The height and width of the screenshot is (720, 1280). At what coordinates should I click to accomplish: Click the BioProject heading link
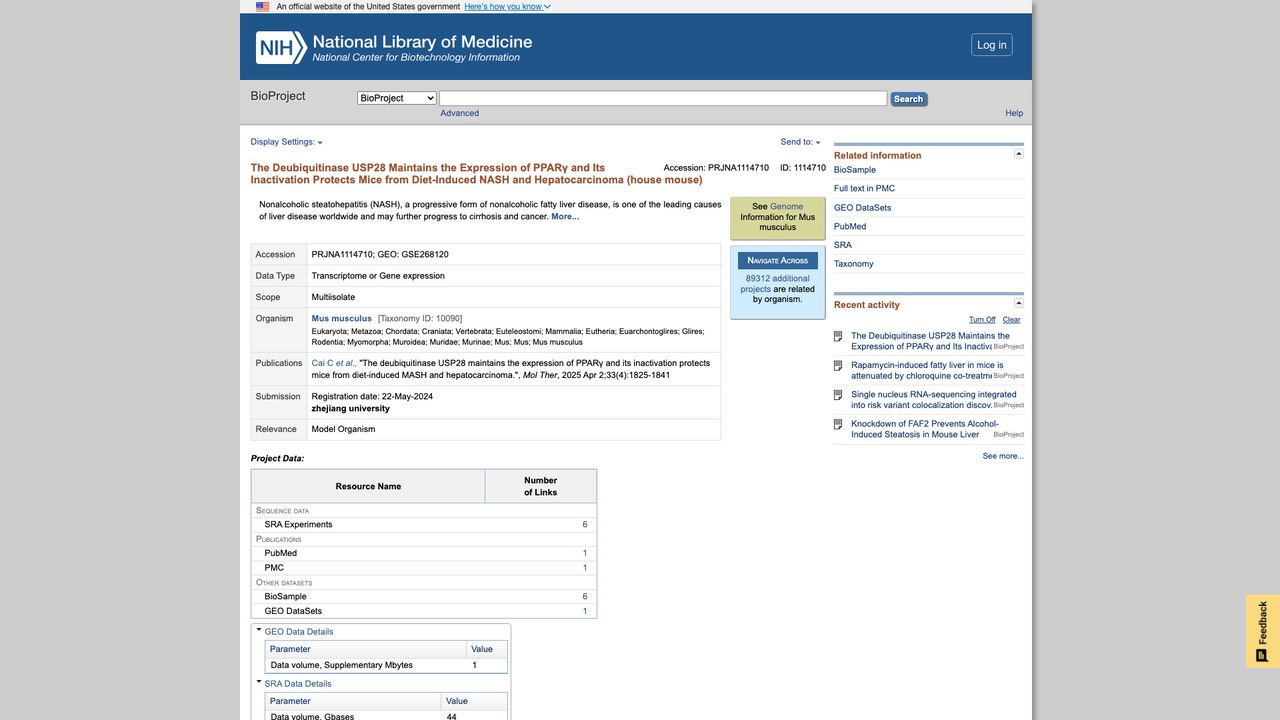click(278, 96)
